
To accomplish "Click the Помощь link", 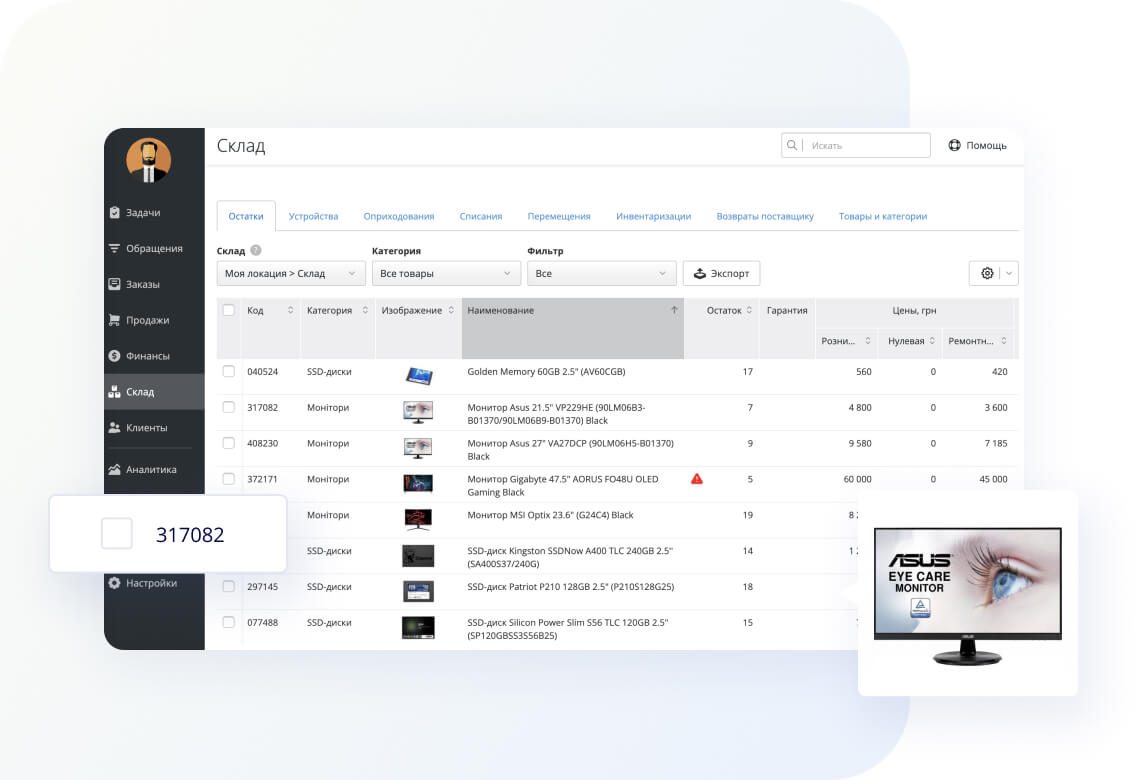I will 977,146.
